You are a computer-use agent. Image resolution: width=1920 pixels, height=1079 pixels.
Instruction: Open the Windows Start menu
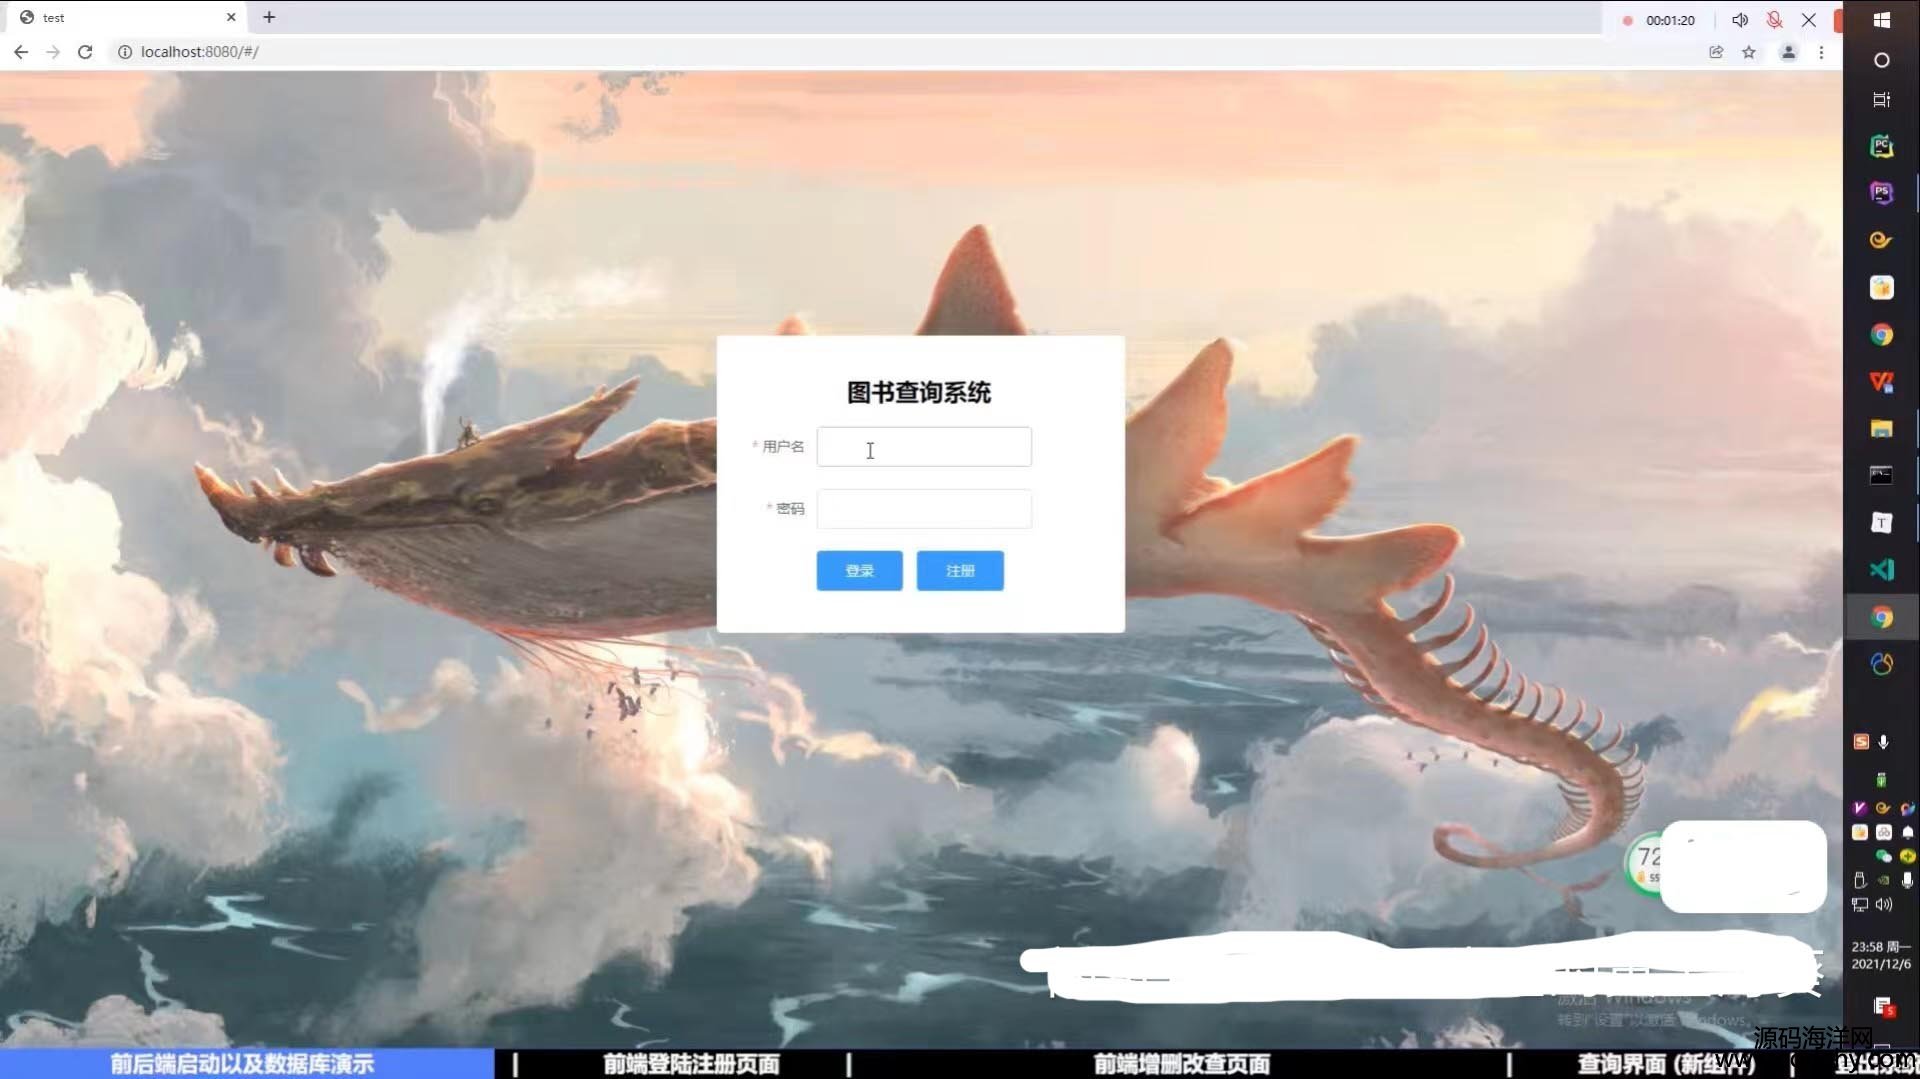click(x=1881, y=20)
